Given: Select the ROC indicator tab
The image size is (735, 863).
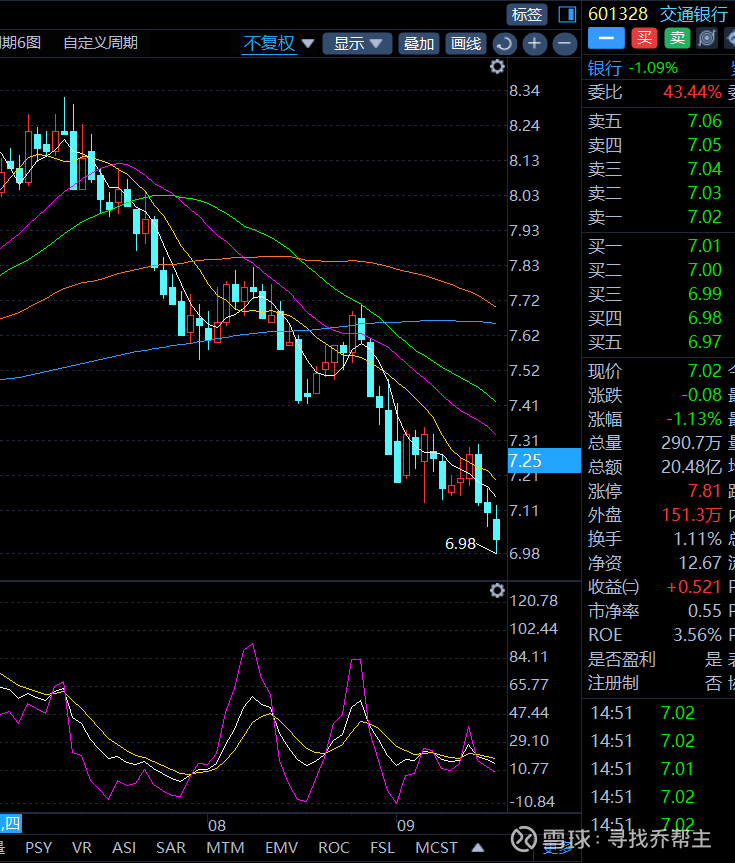Looking at the screenshot, I should coord(334,848).
